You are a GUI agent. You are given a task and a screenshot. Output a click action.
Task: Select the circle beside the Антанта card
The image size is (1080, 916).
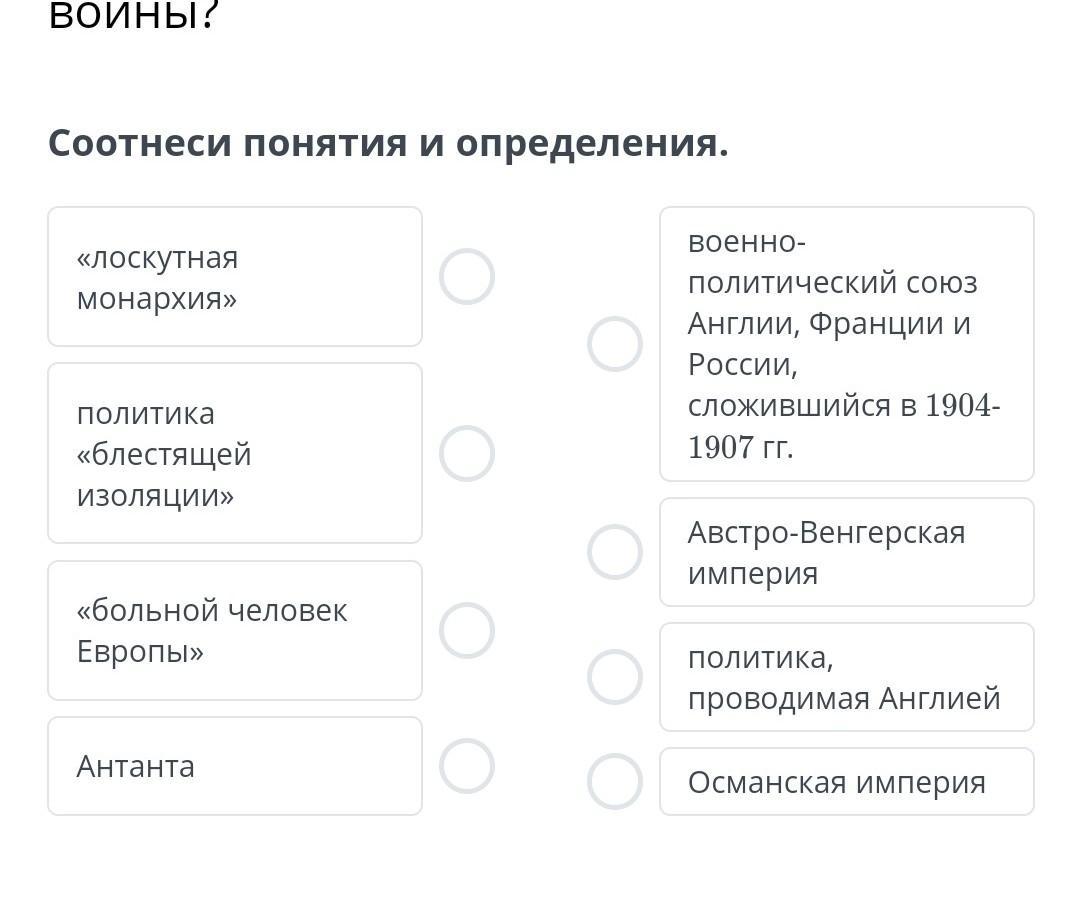click(467, 766)
